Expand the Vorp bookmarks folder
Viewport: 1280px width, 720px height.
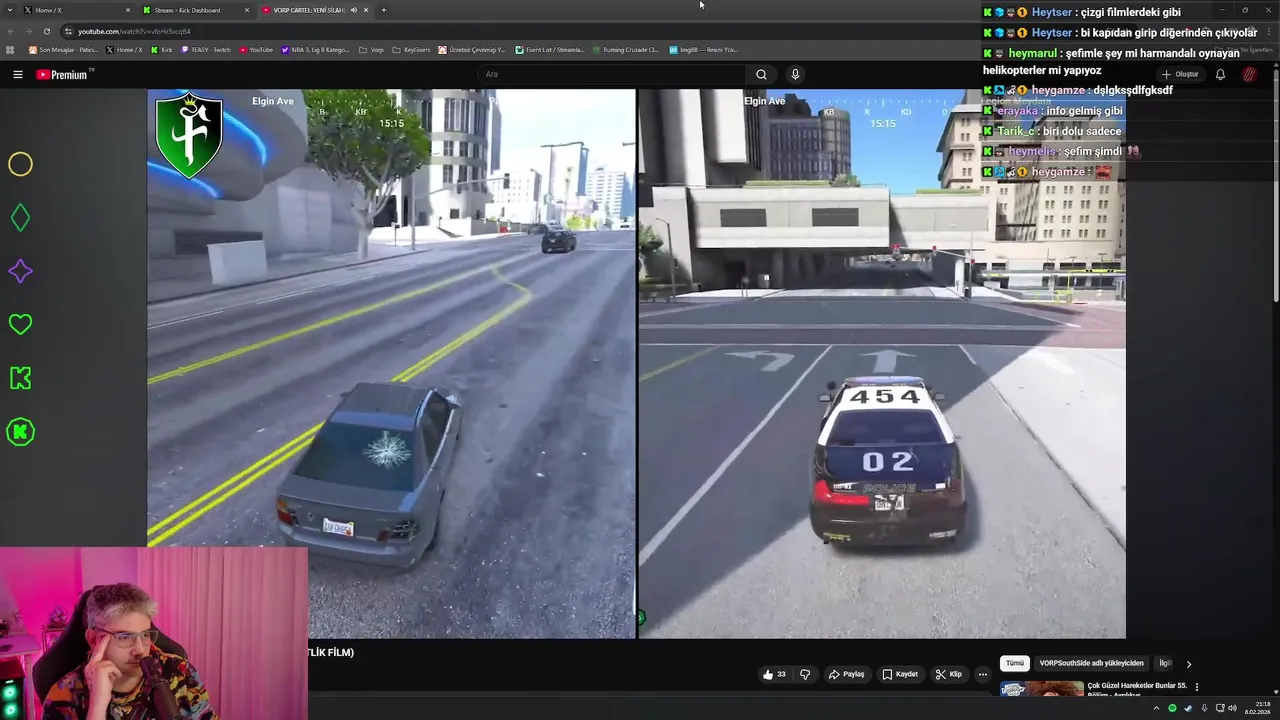pos(371,49)
